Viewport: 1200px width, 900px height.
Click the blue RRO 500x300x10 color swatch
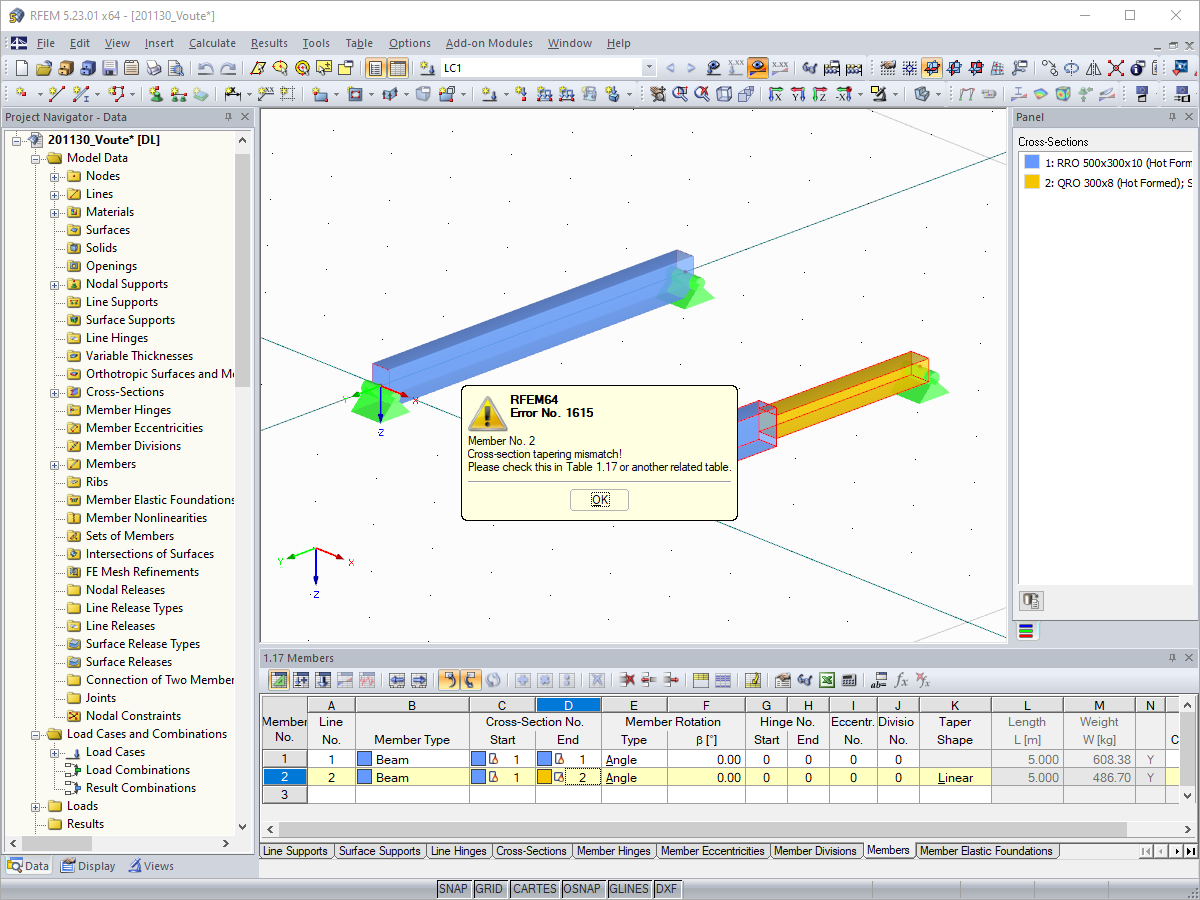coord(1031,163)
